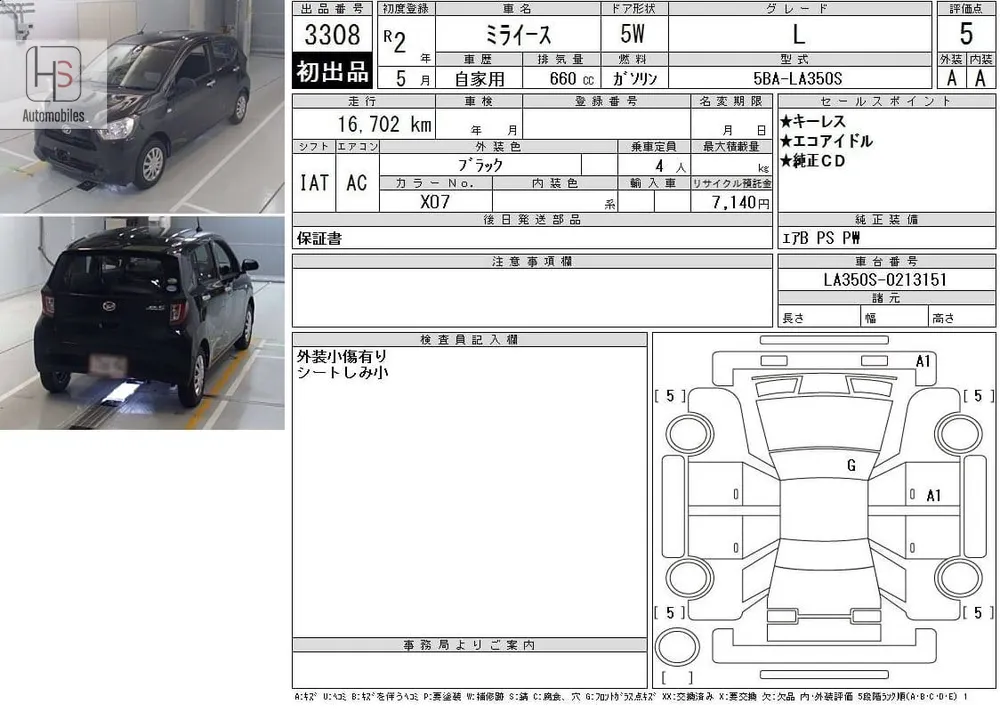Select the model code 5BA-LA350S

click(797, 78)
